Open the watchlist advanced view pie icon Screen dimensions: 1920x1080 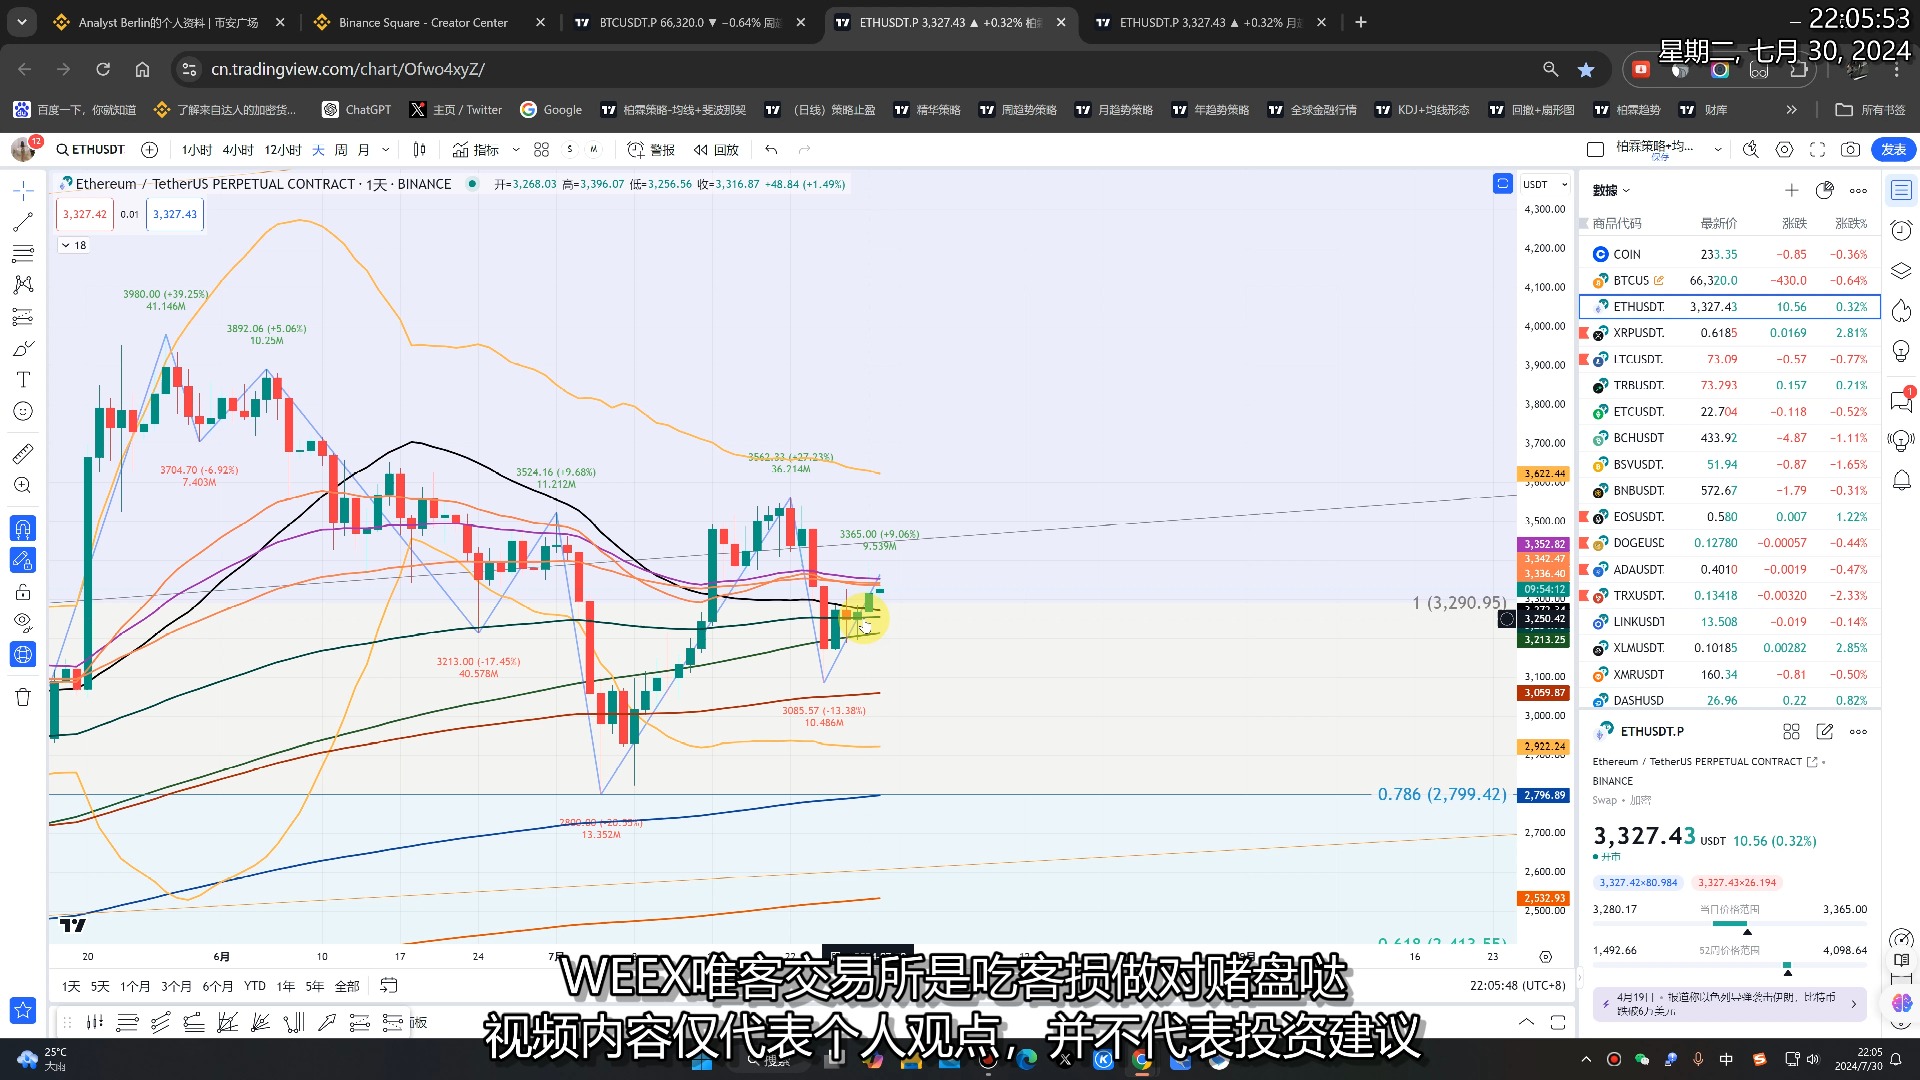[1825, 190]
